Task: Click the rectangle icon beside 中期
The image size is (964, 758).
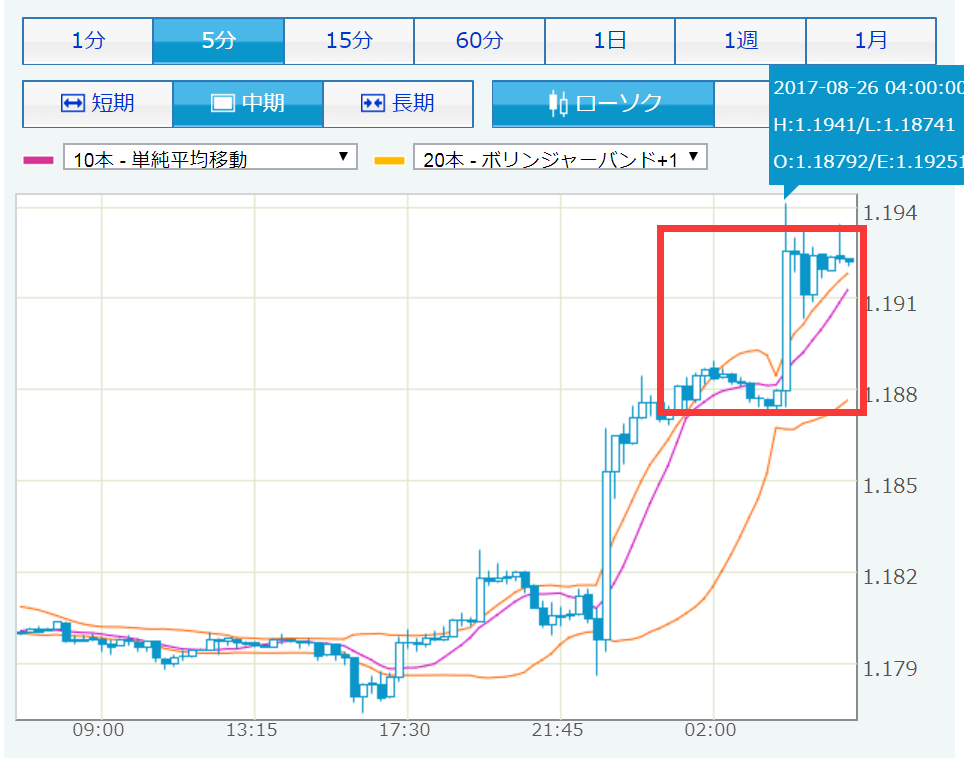Action: (x=223, y=103)
